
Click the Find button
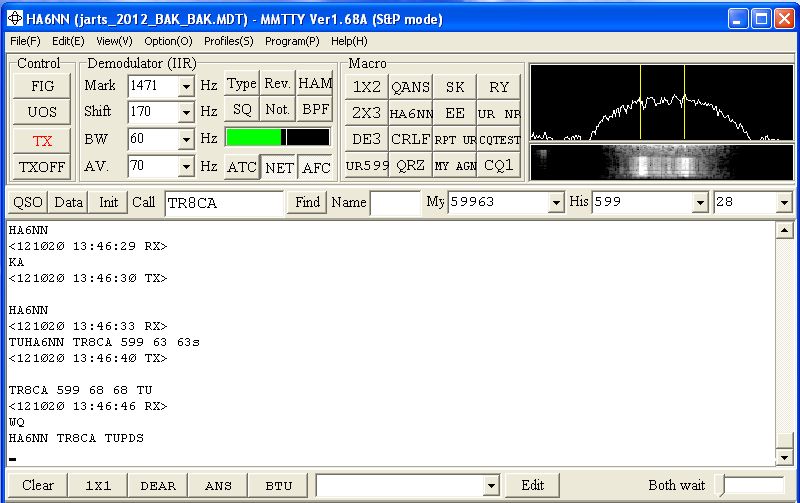tap(307, 203)
